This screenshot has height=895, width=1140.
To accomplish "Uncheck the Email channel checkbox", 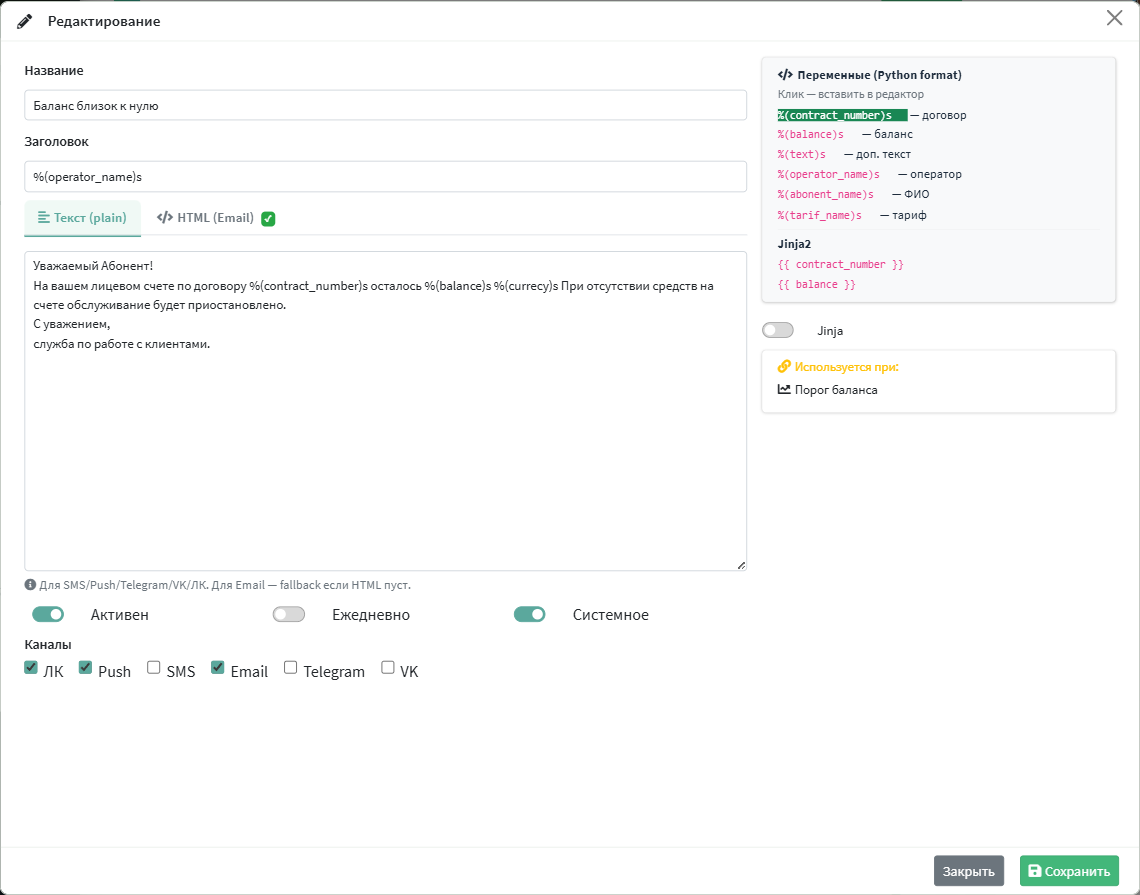I will [217, 667].
